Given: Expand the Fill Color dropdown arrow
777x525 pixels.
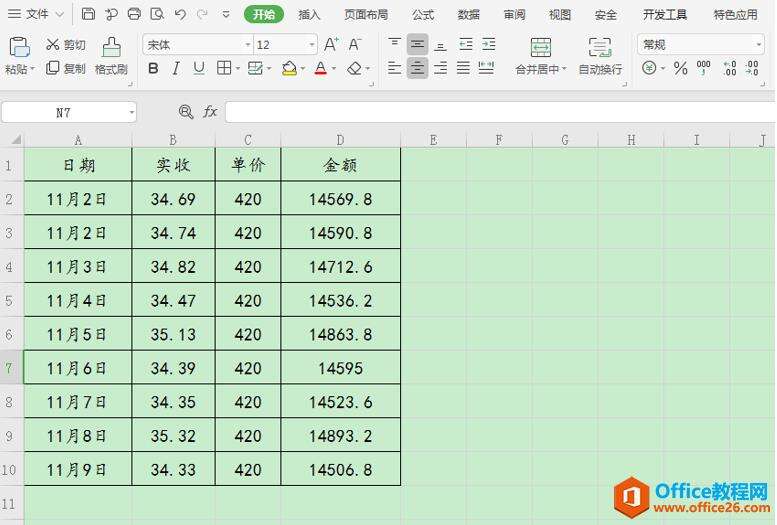Looking at the screenshot, I should (x=303, y=68).
